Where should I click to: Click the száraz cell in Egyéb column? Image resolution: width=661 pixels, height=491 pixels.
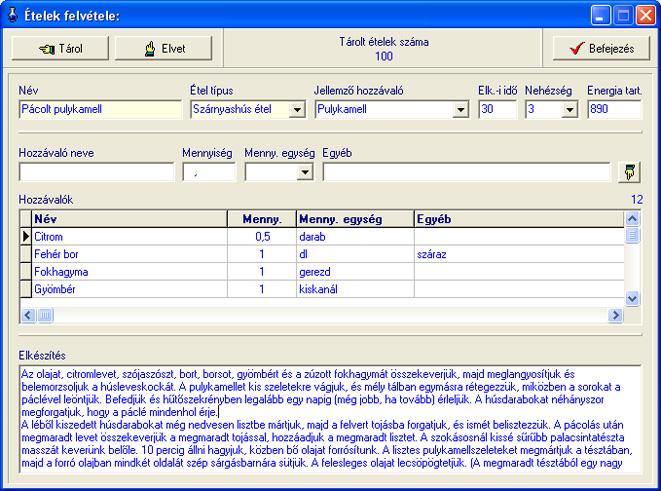coord(519,254)
